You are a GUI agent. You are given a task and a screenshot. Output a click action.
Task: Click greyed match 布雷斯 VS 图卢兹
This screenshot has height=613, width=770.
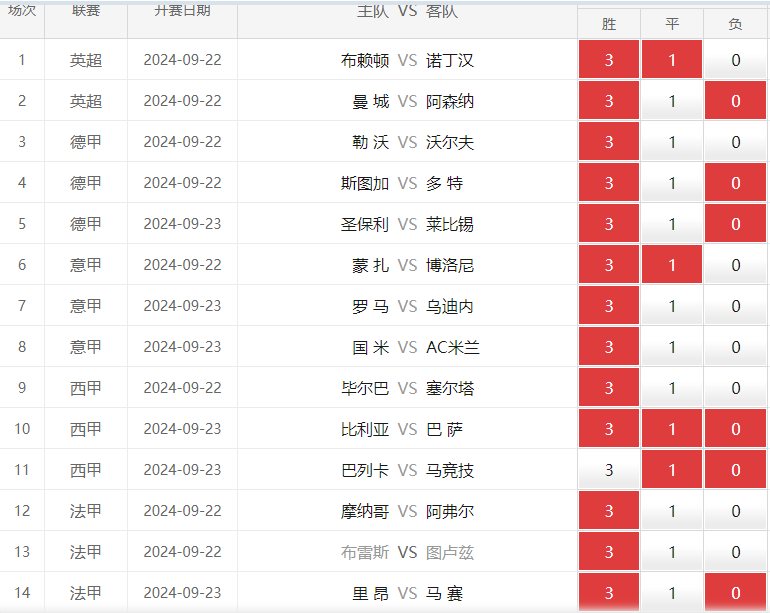[x=408, y=553]
